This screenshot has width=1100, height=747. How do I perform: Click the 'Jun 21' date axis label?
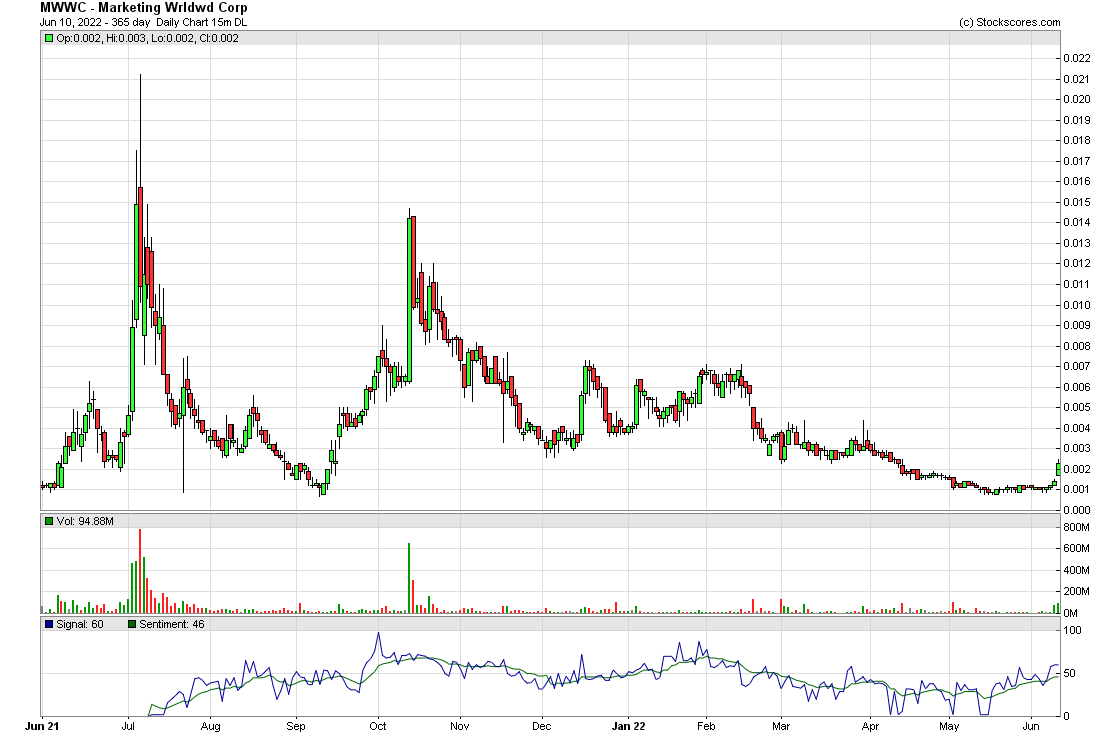pyautogui.click(x=42, y=726)
